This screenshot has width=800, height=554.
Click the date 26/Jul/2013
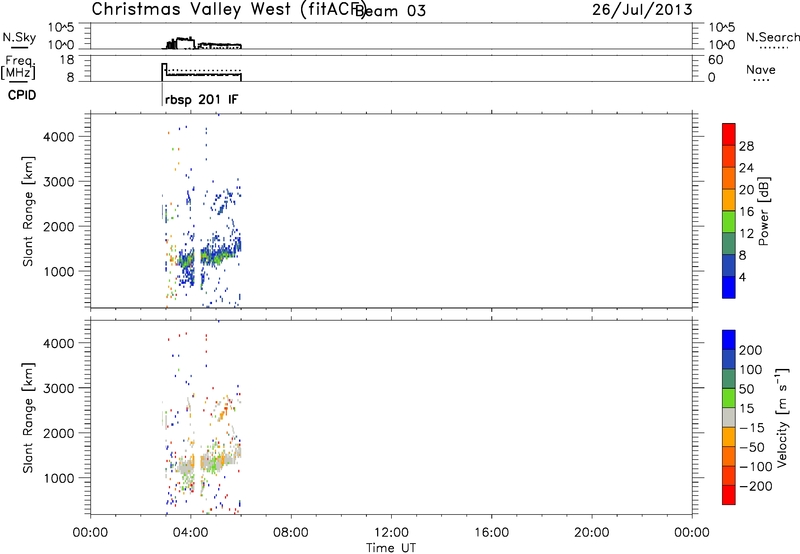click(642, 10)
